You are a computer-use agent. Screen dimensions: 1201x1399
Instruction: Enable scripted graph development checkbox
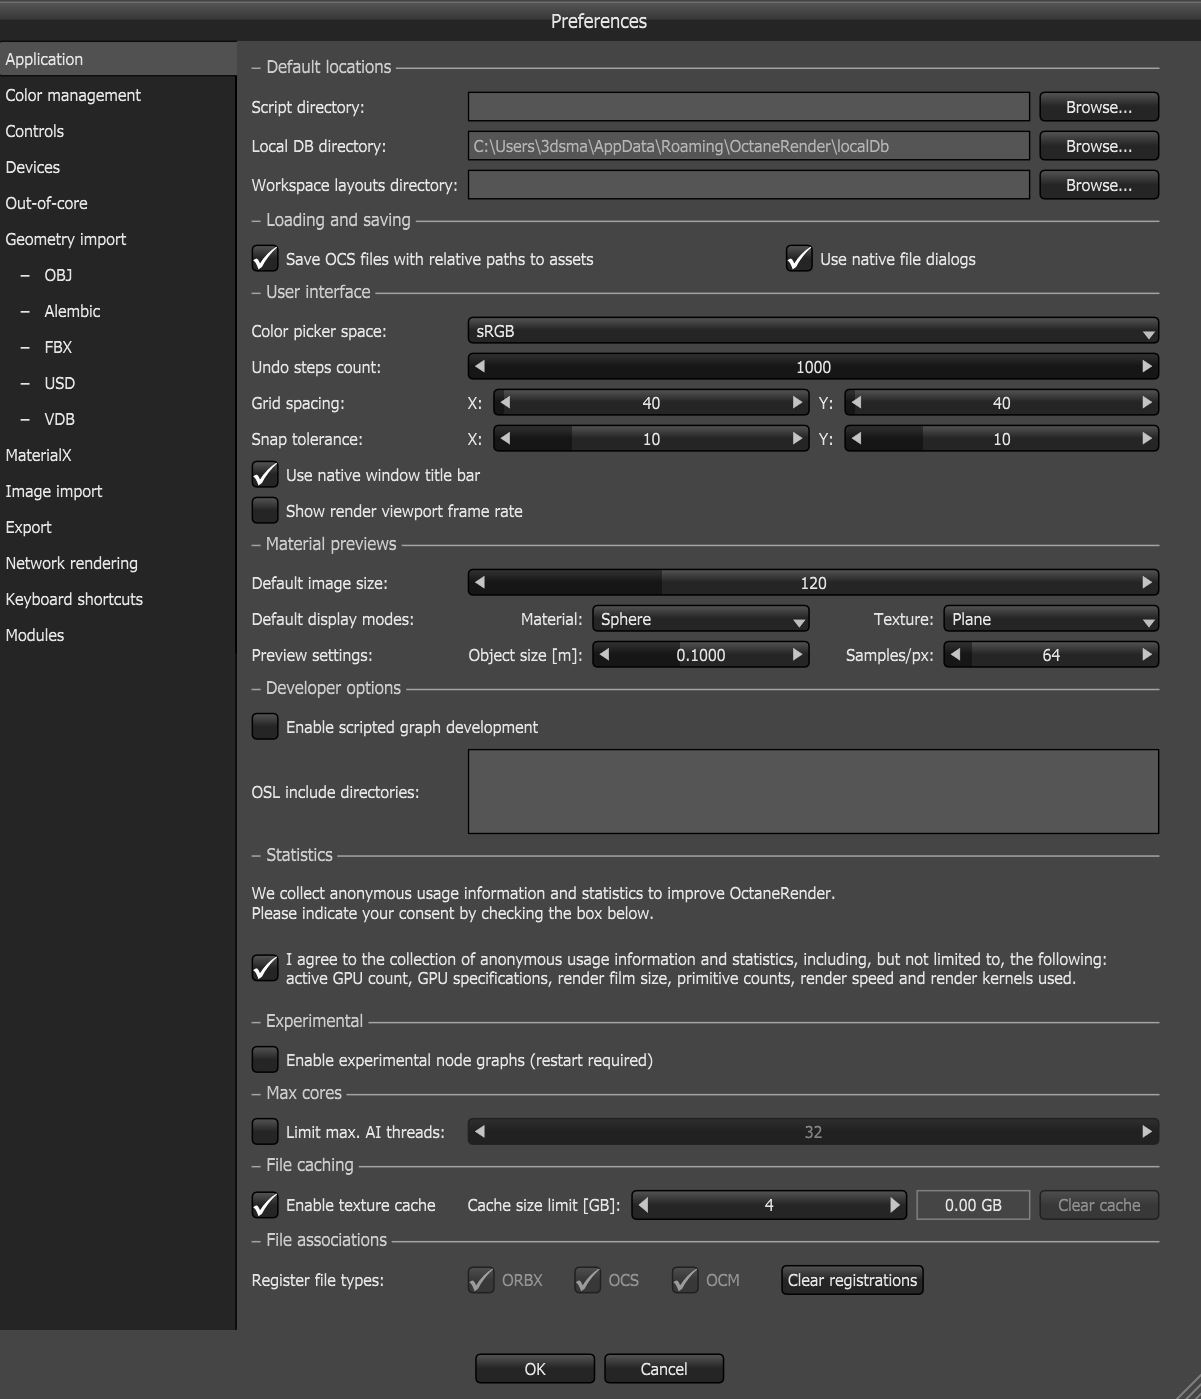(265, 727)
